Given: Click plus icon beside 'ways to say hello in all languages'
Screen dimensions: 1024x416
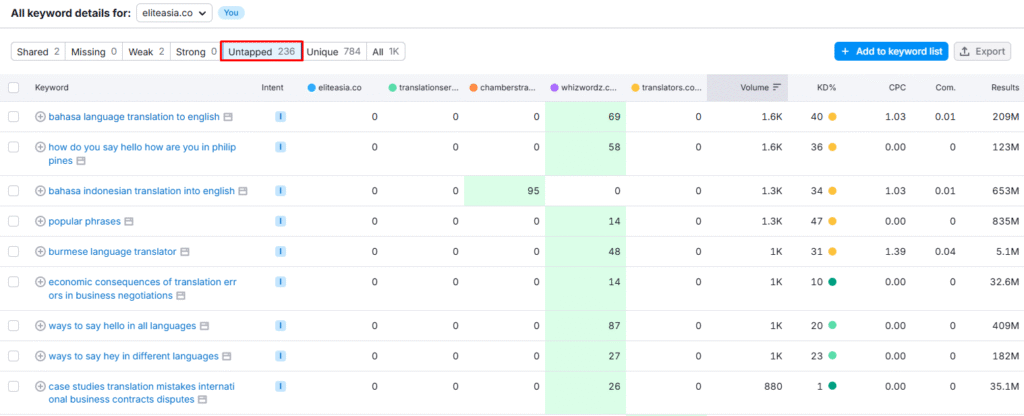Looking at the screenshot, I should 40,326.
